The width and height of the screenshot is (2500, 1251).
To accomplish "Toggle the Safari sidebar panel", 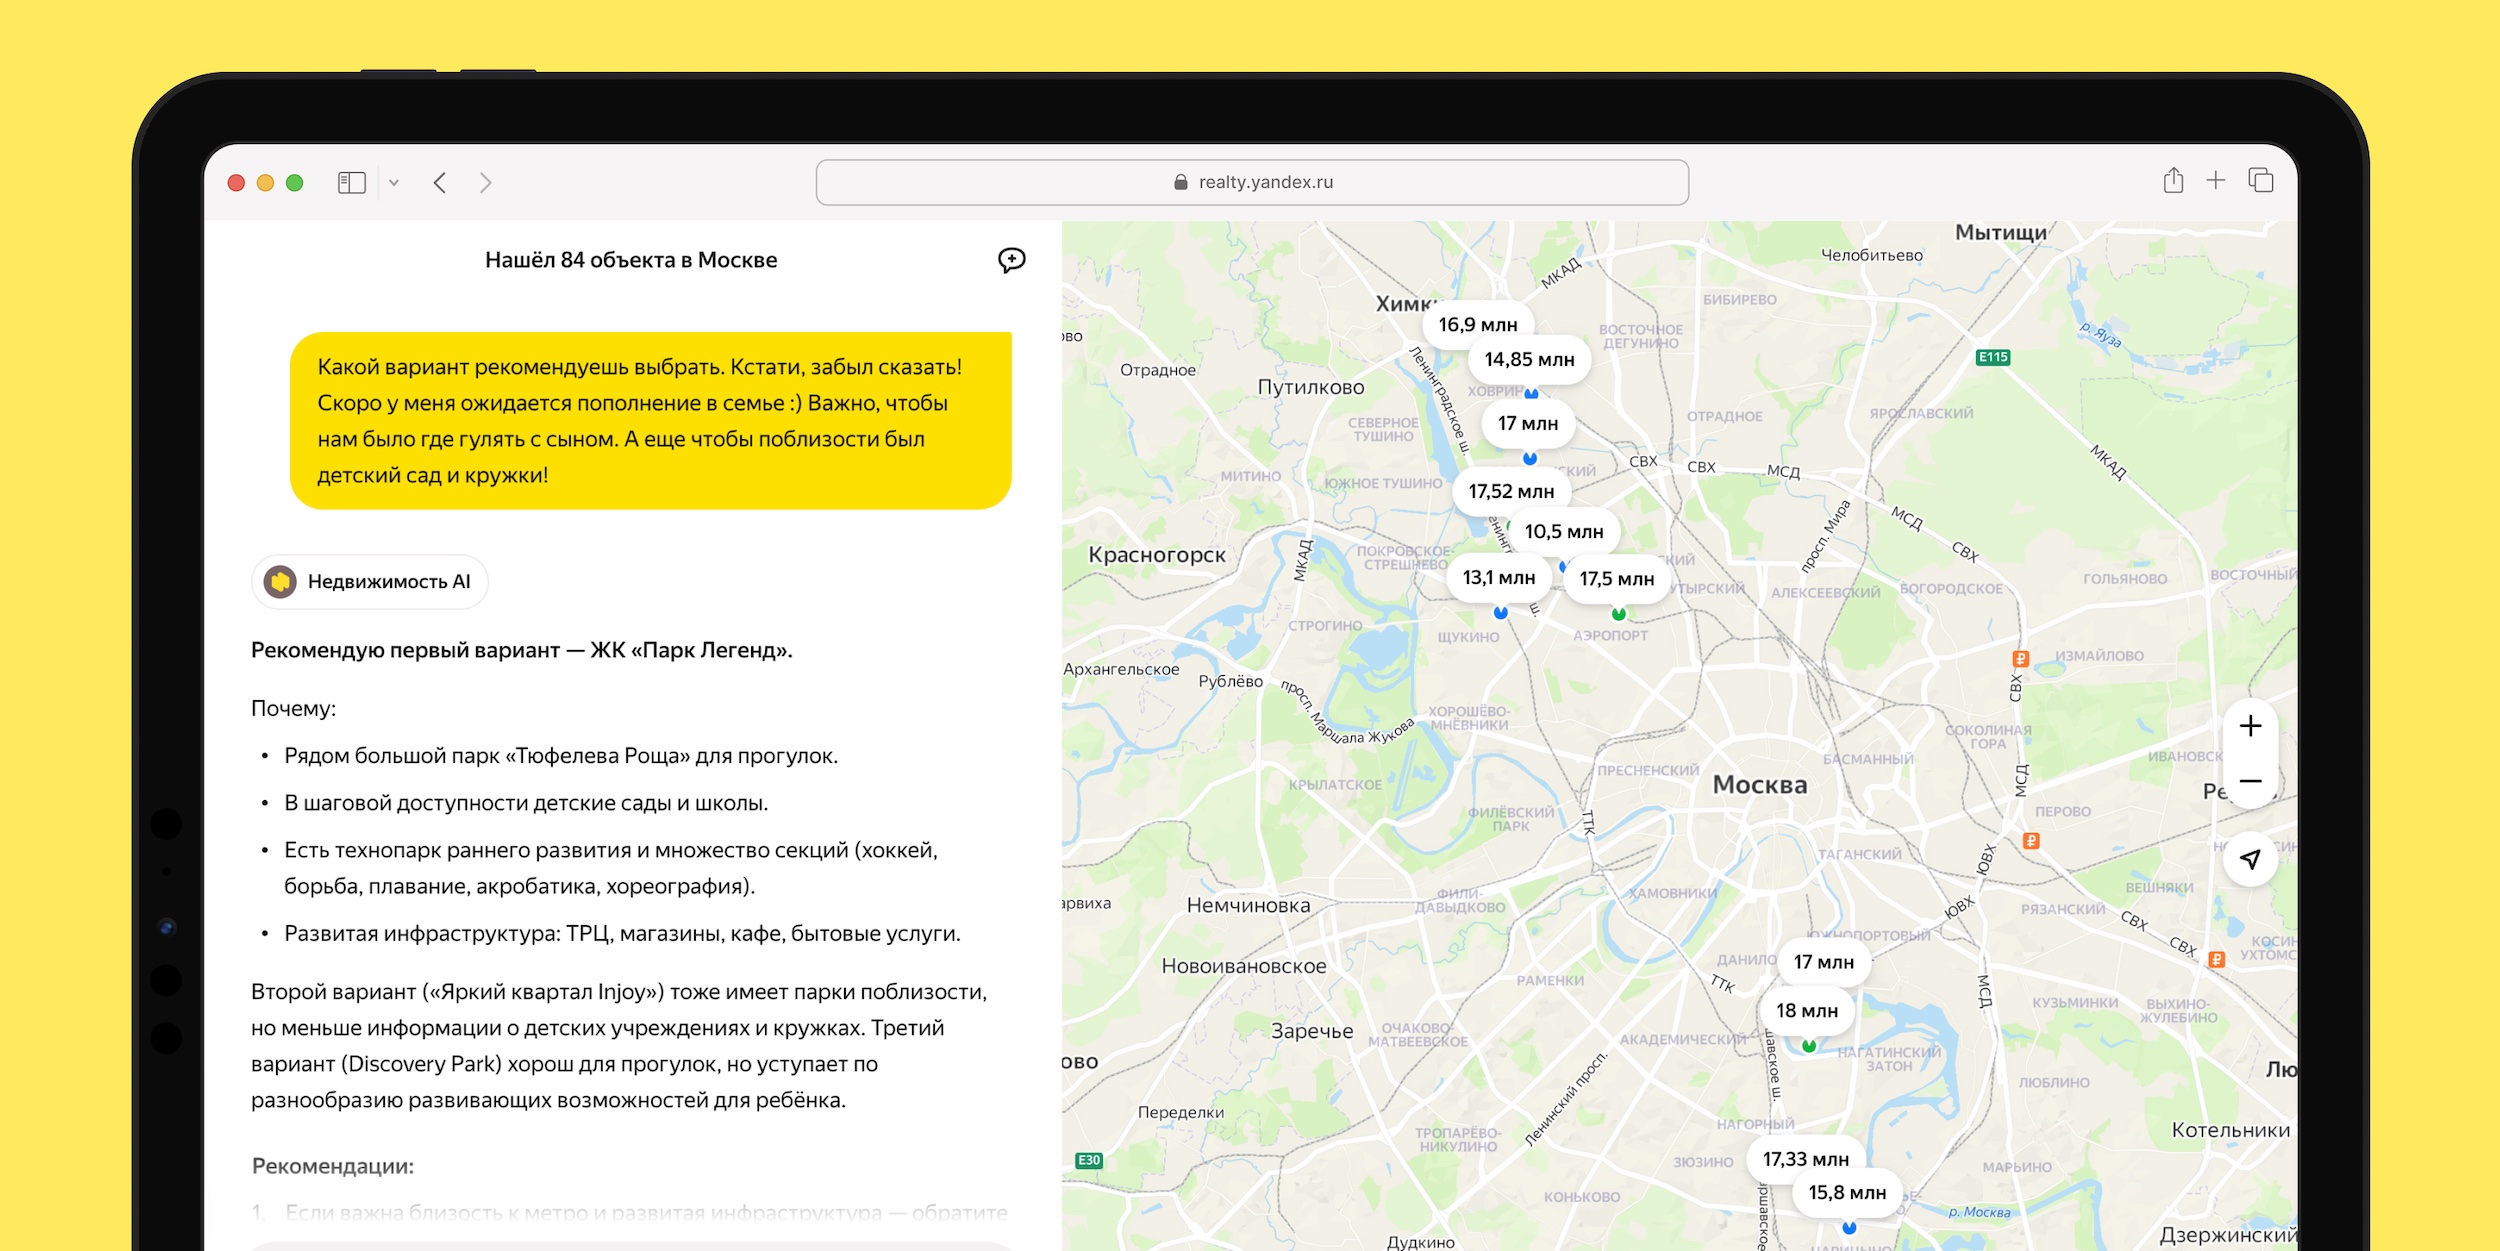I will click(x=352, y=182).
